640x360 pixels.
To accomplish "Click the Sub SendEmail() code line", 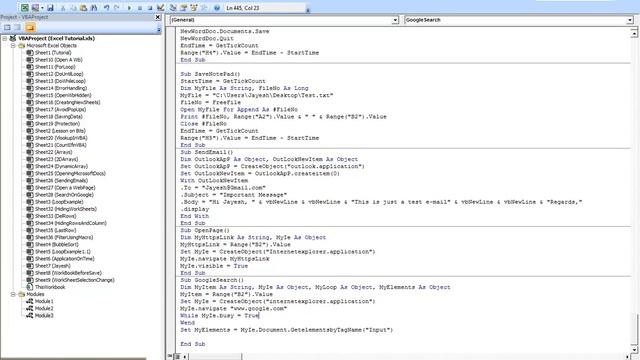I will coord(207,152).
